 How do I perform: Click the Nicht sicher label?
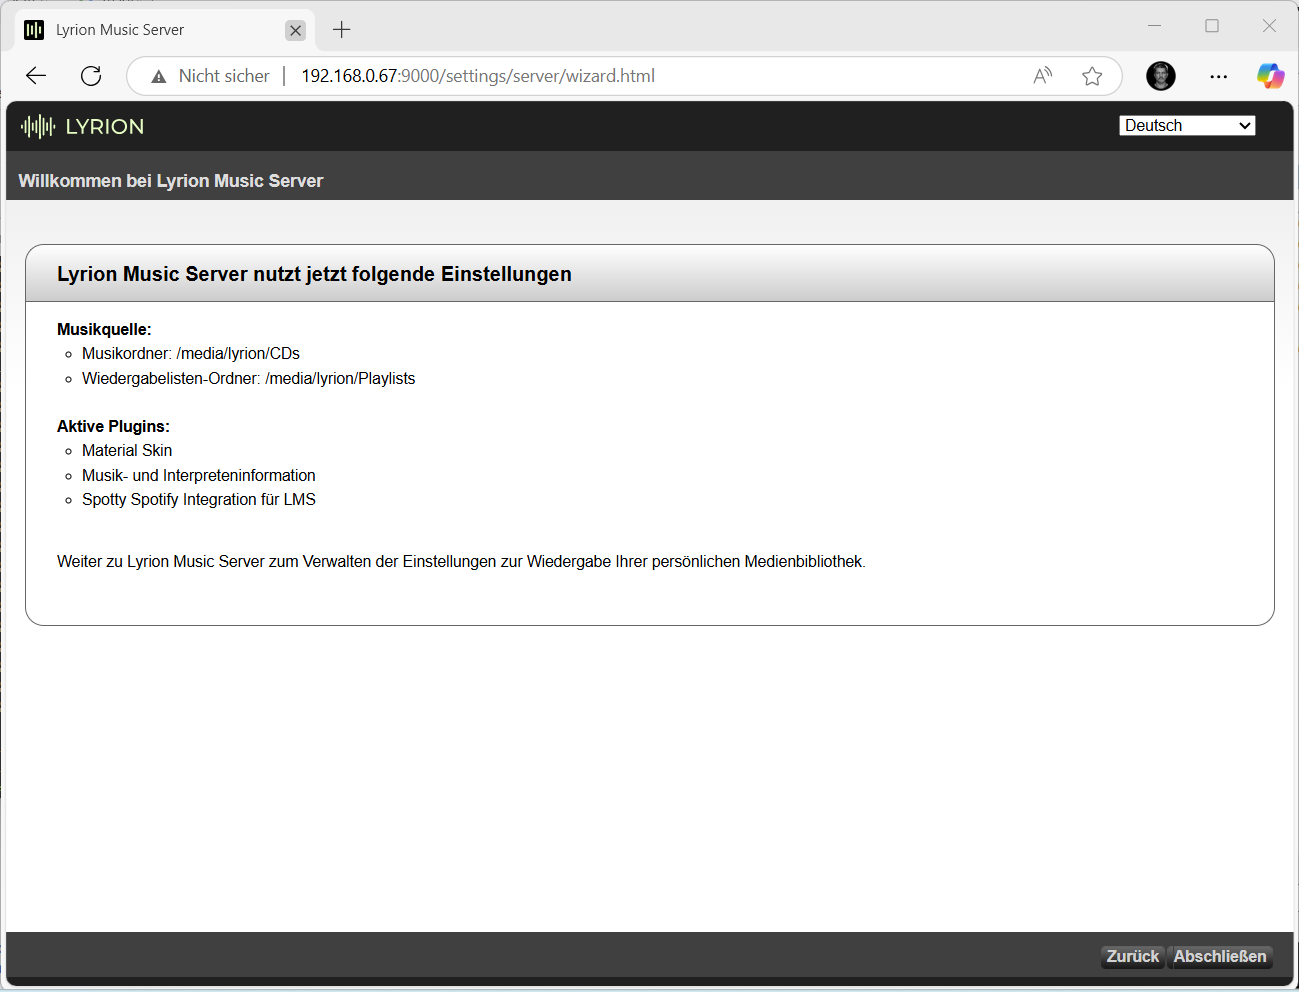[224, 76]
